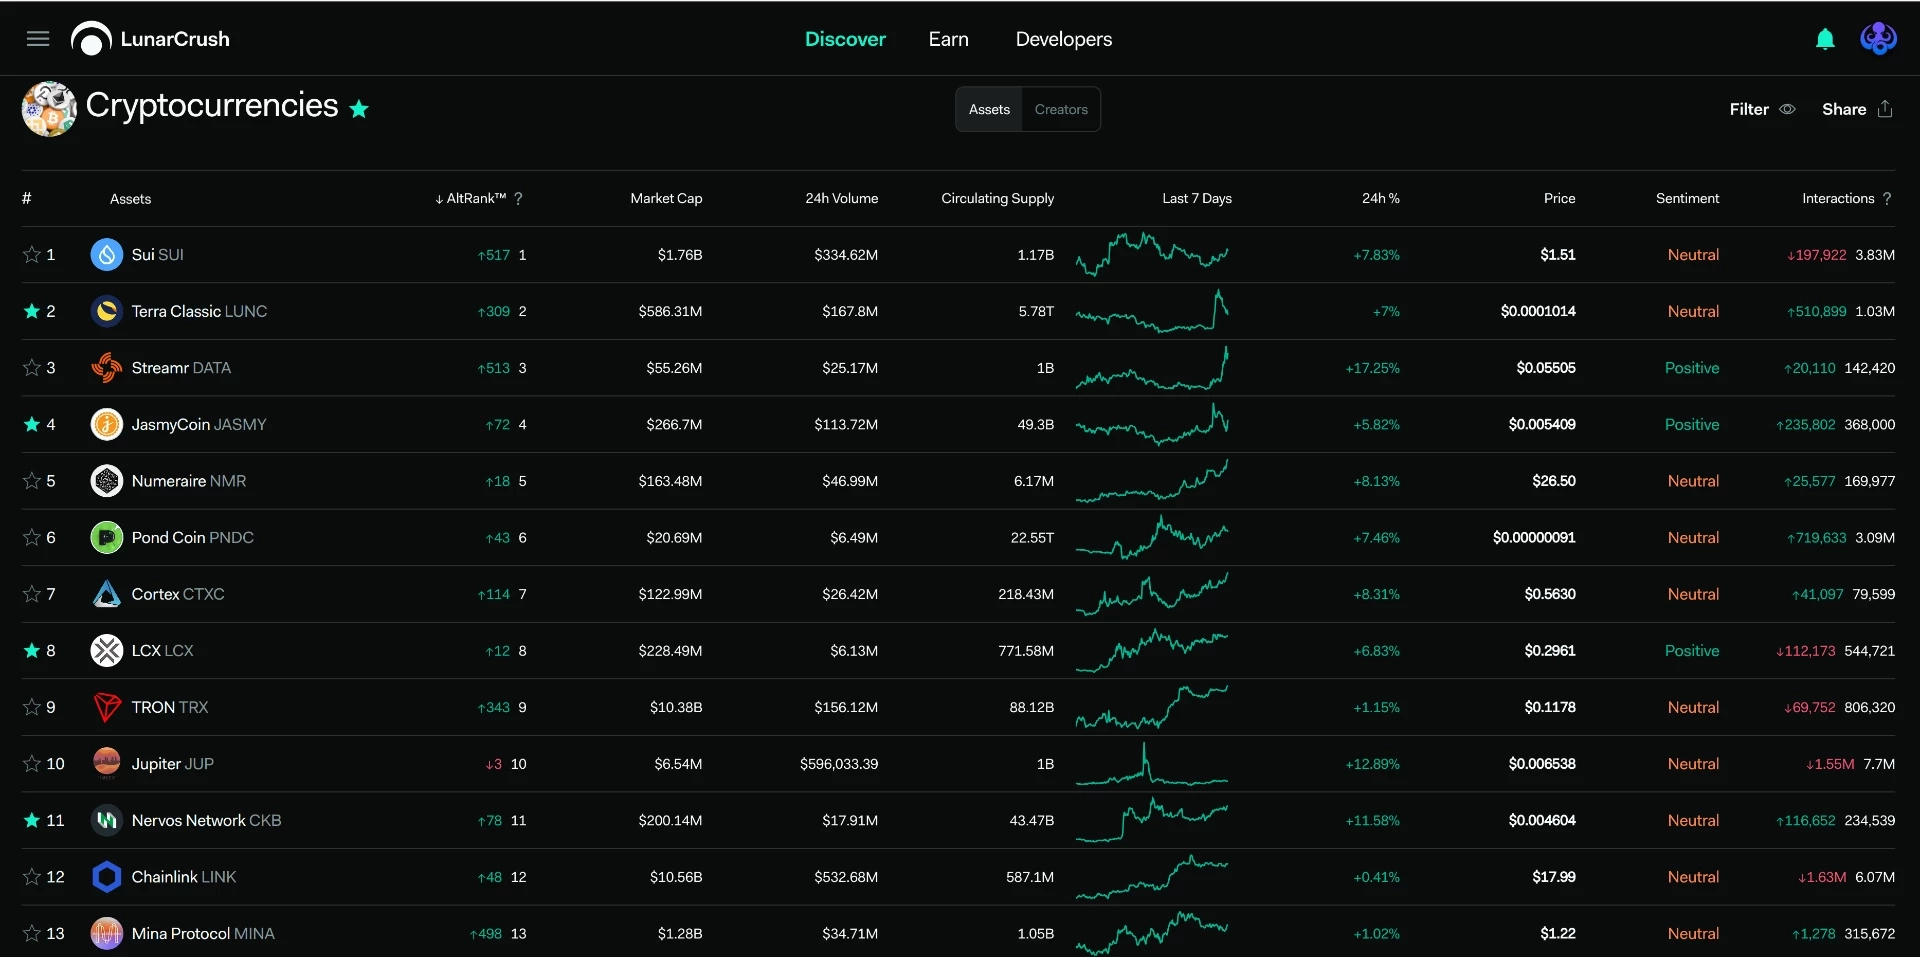Unfavorite Terra Classic with its star
This screenshot has height=957, width=1920.
tap(32, 311)
